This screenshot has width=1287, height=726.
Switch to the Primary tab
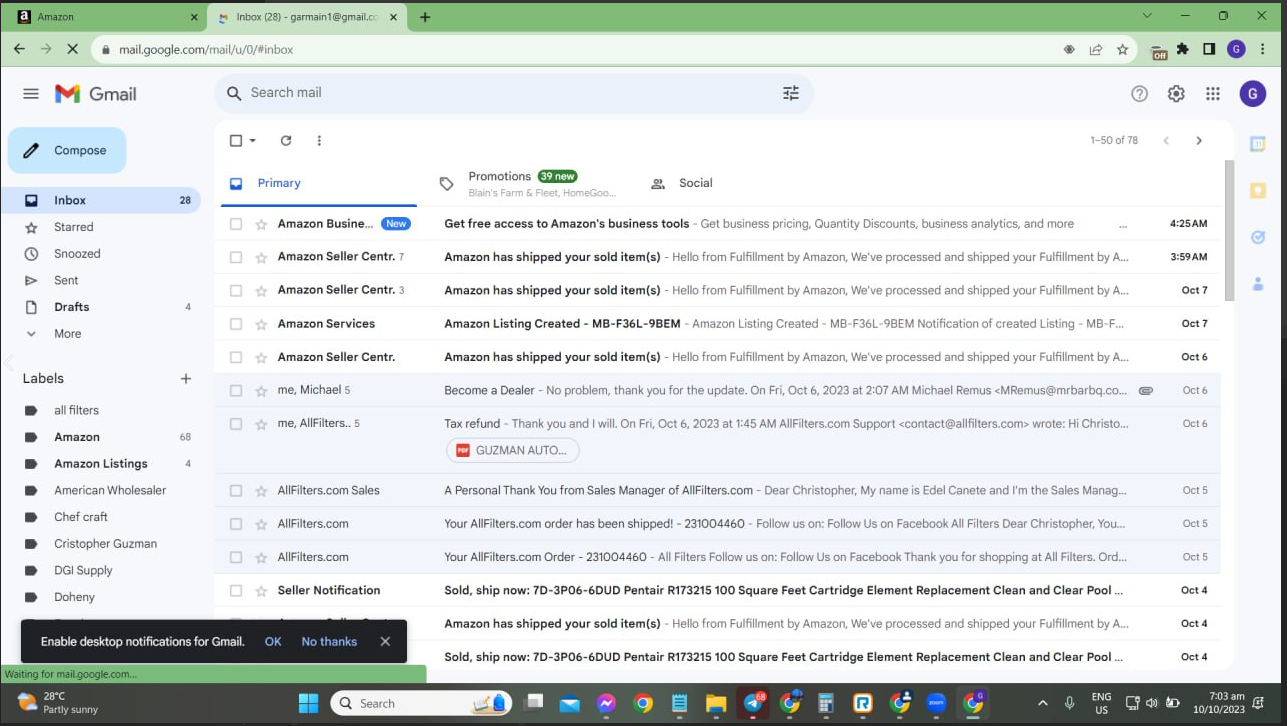pyautogui.click(x=318, y=183)
